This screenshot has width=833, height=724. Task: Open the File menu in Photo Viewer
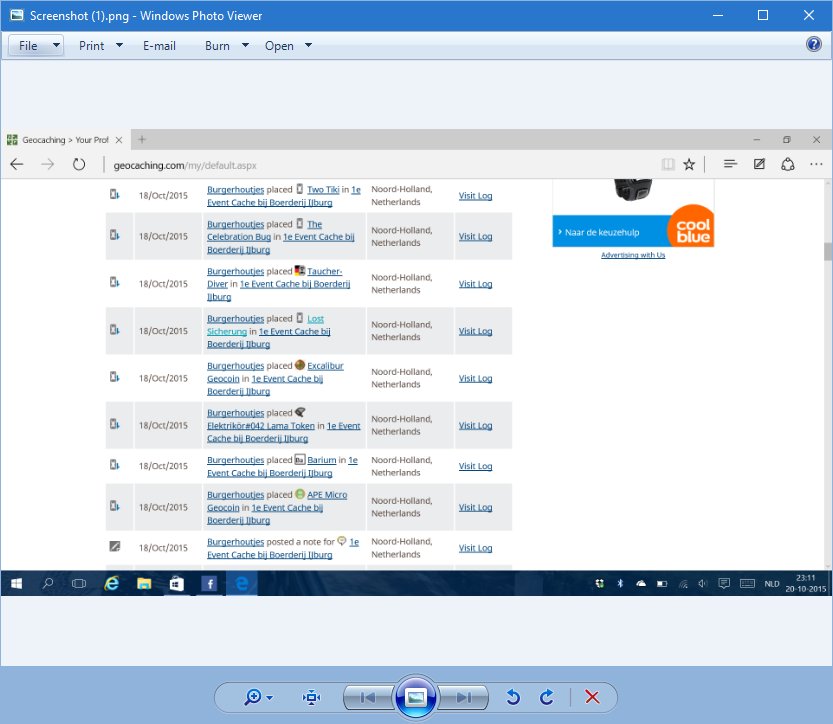28,46
